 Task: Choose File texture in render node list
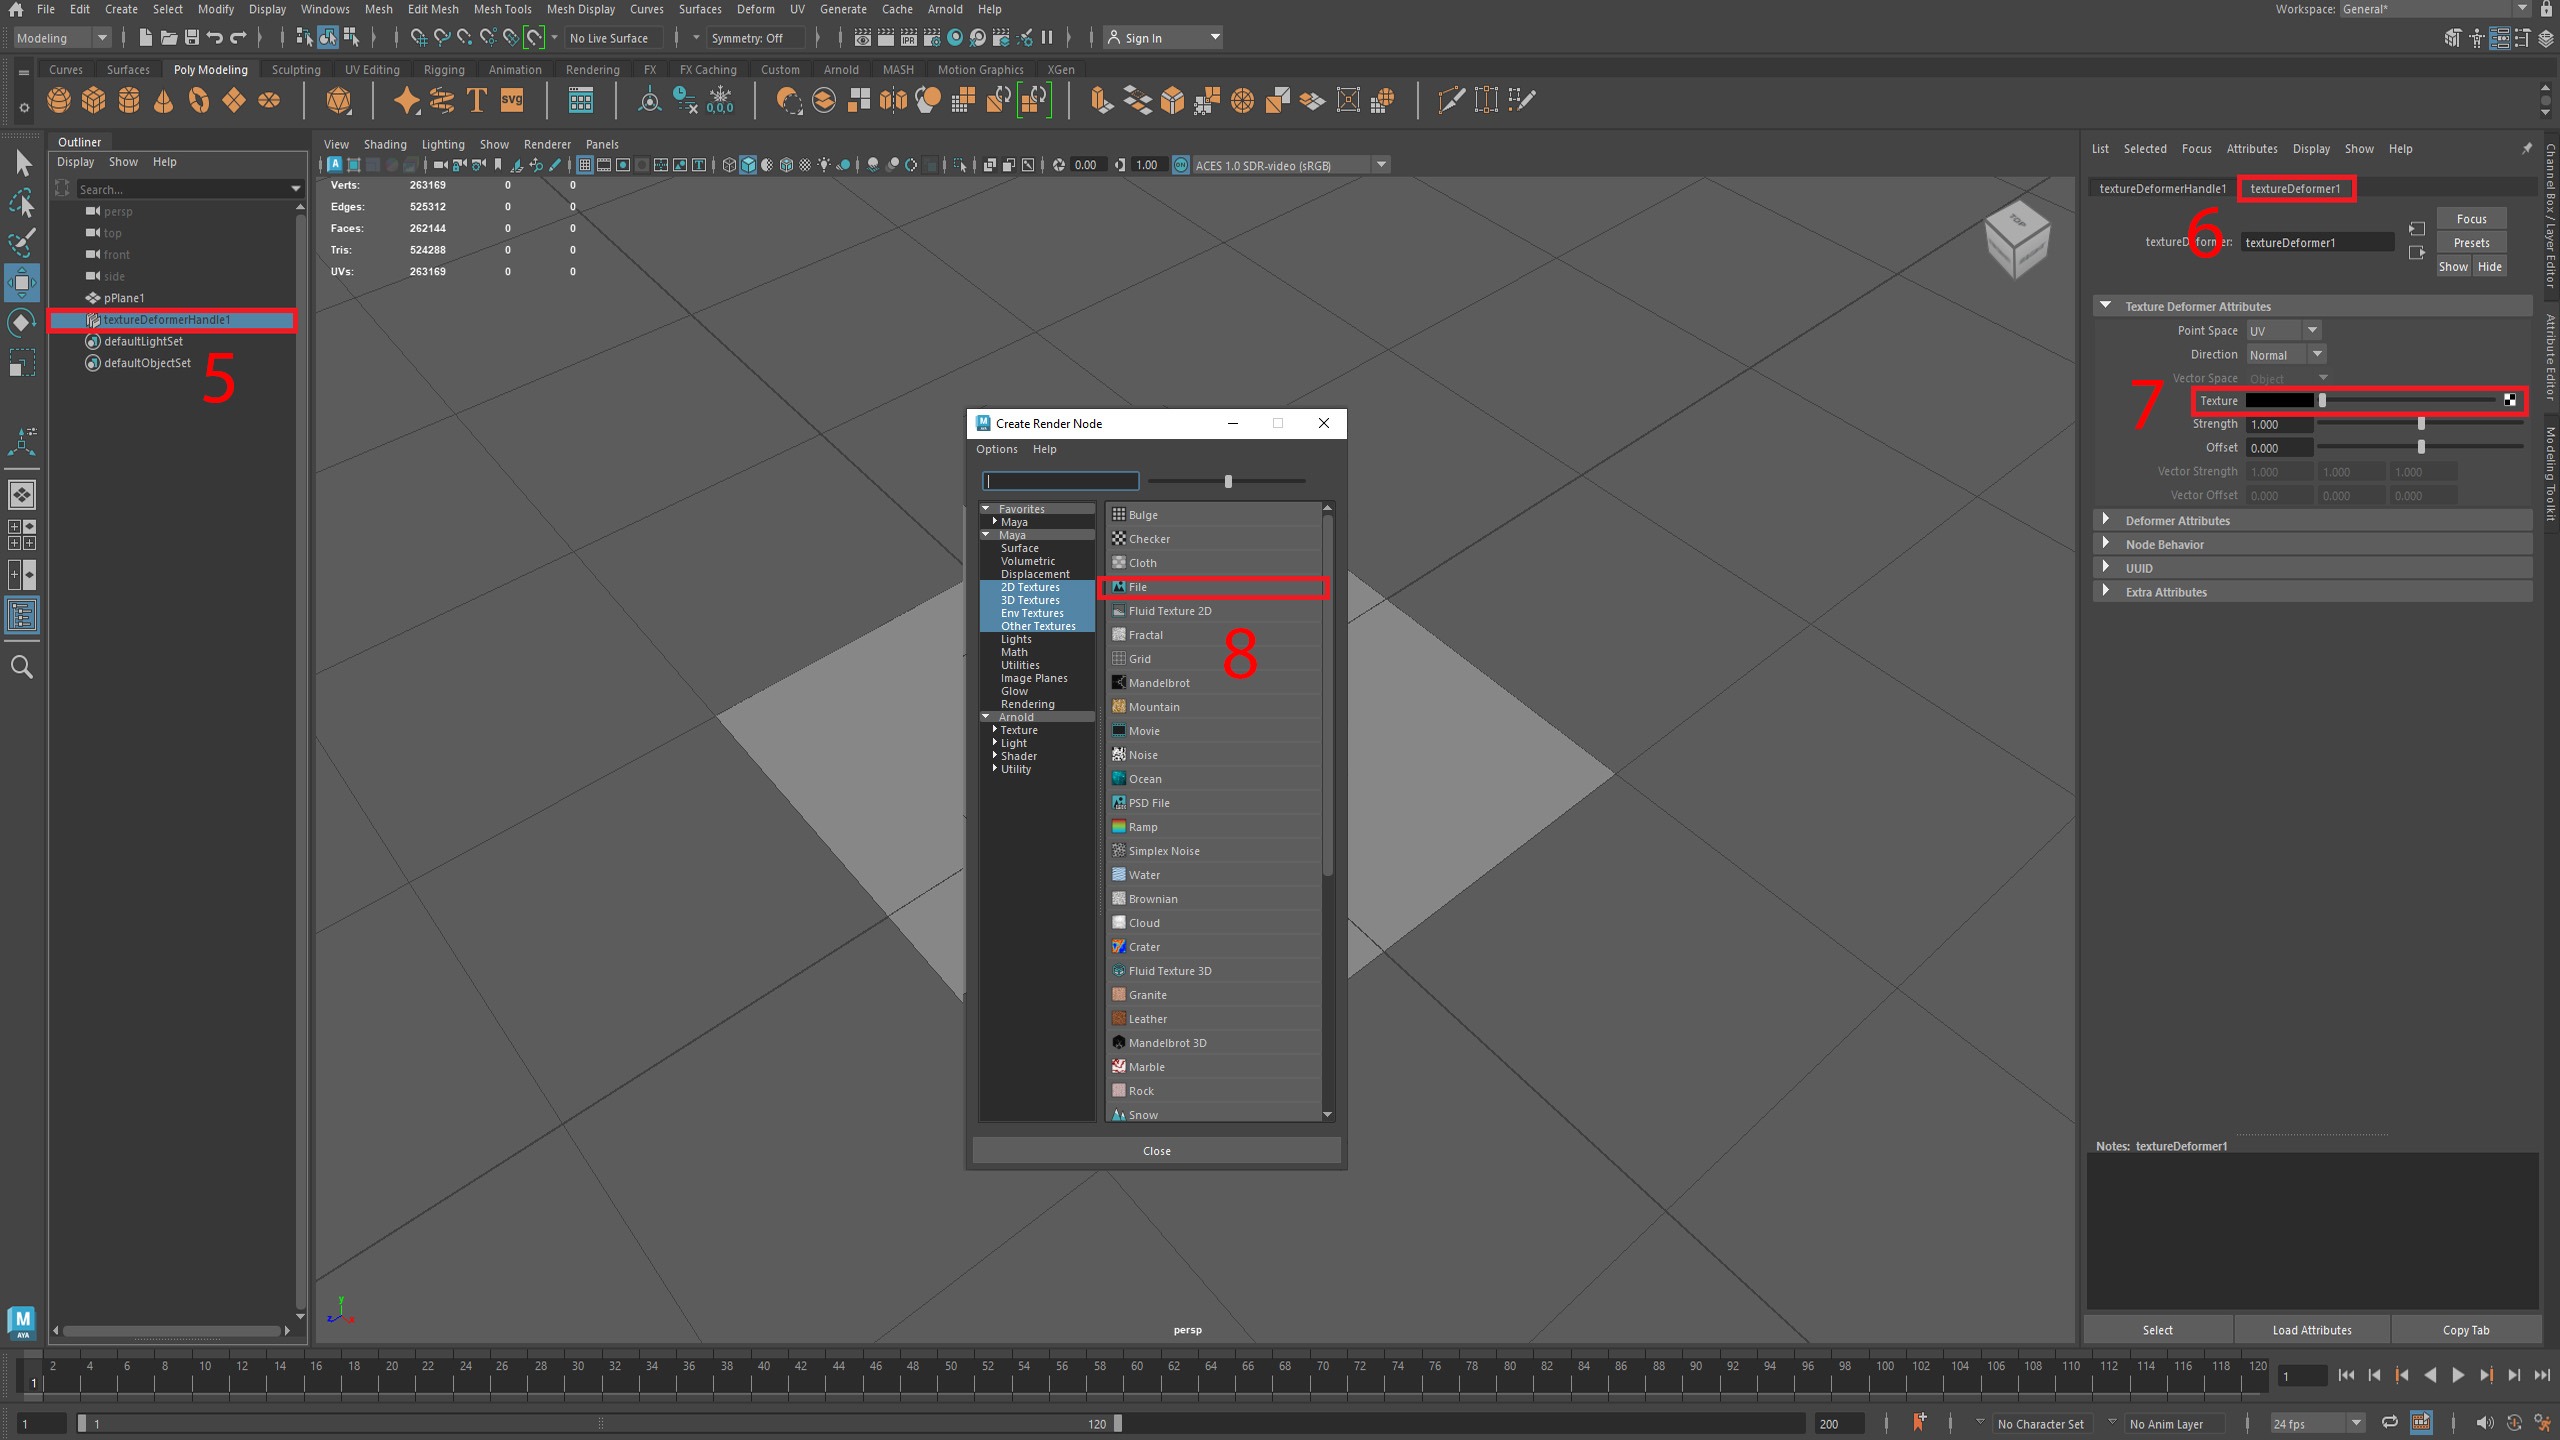[1214, 587]
